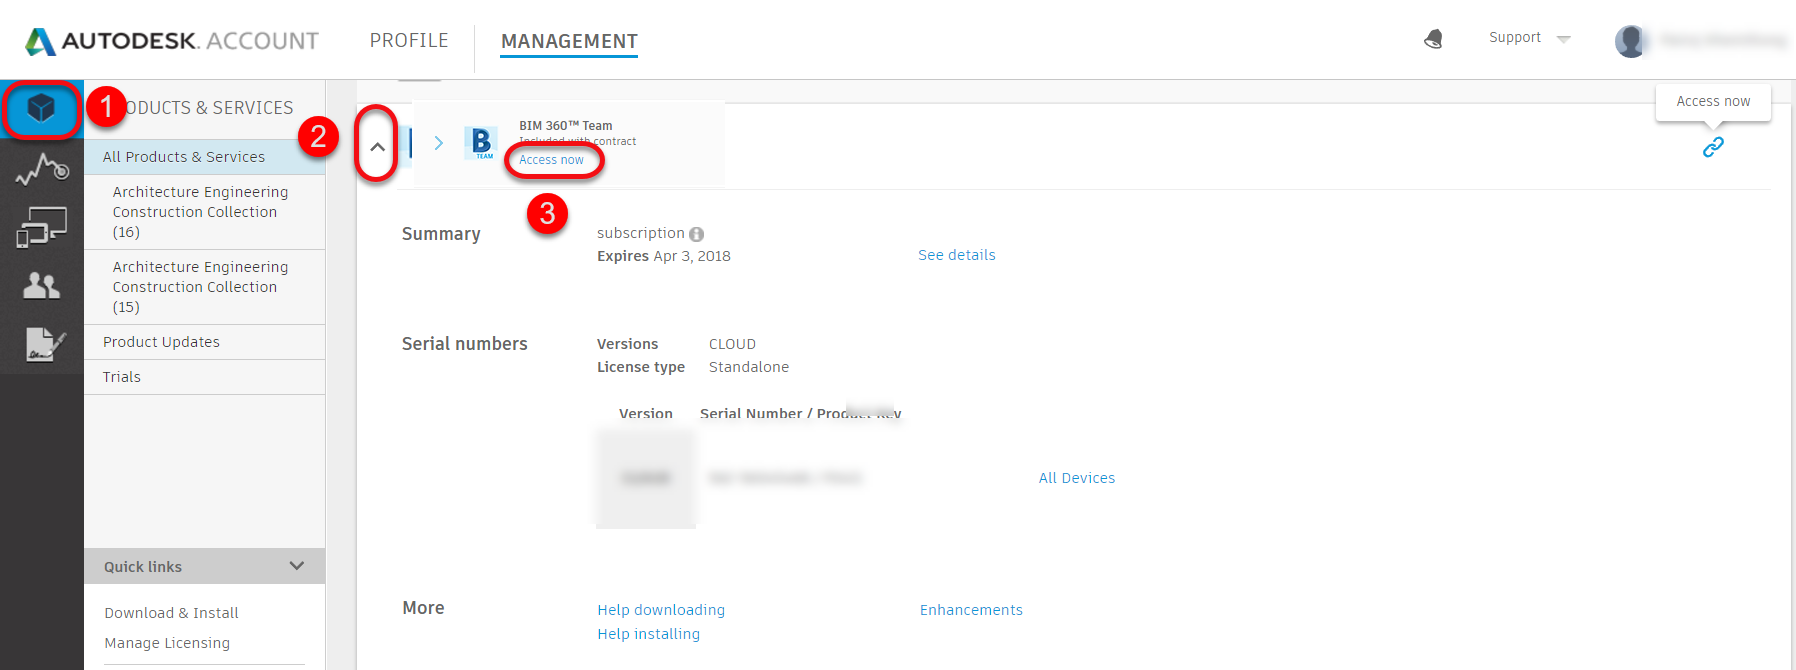Open Help installing link
Viewport: 1796px width, 670px height.
(x=649, y=634)
